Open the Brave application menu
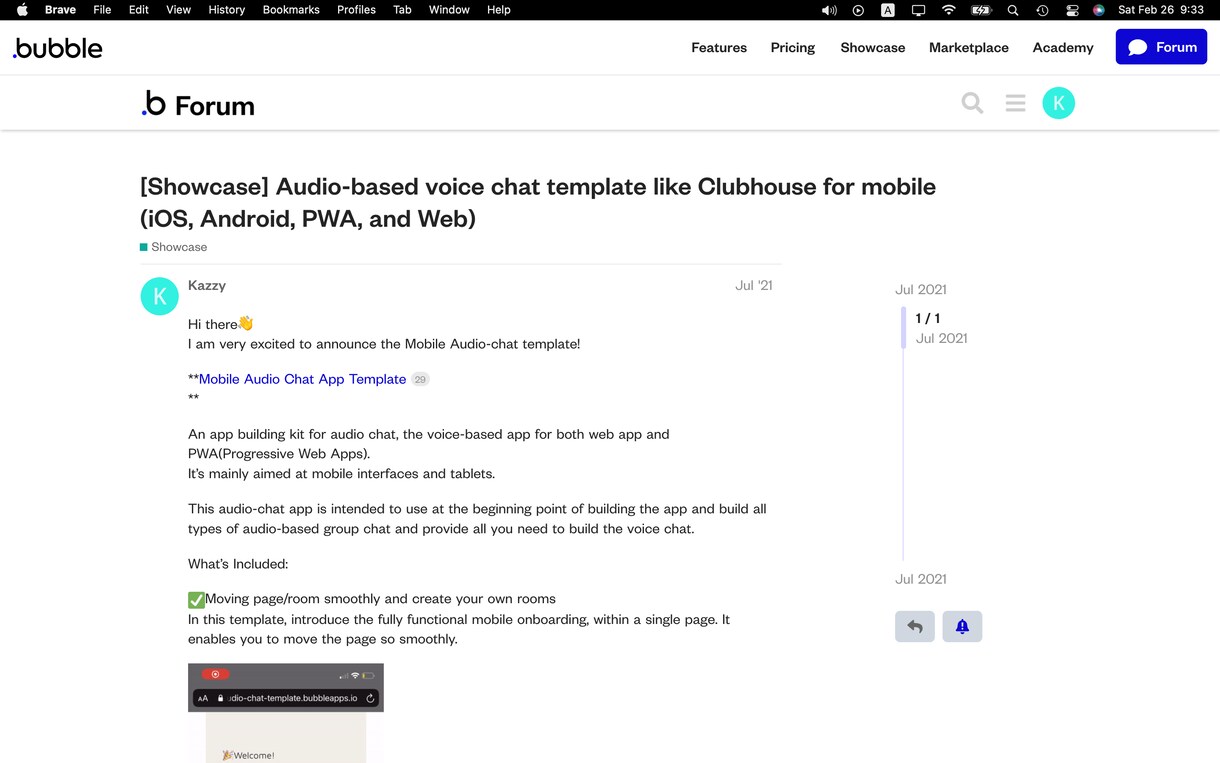Image resolution: width=1220 pixels, height=763 pixels. coord(61,10)
